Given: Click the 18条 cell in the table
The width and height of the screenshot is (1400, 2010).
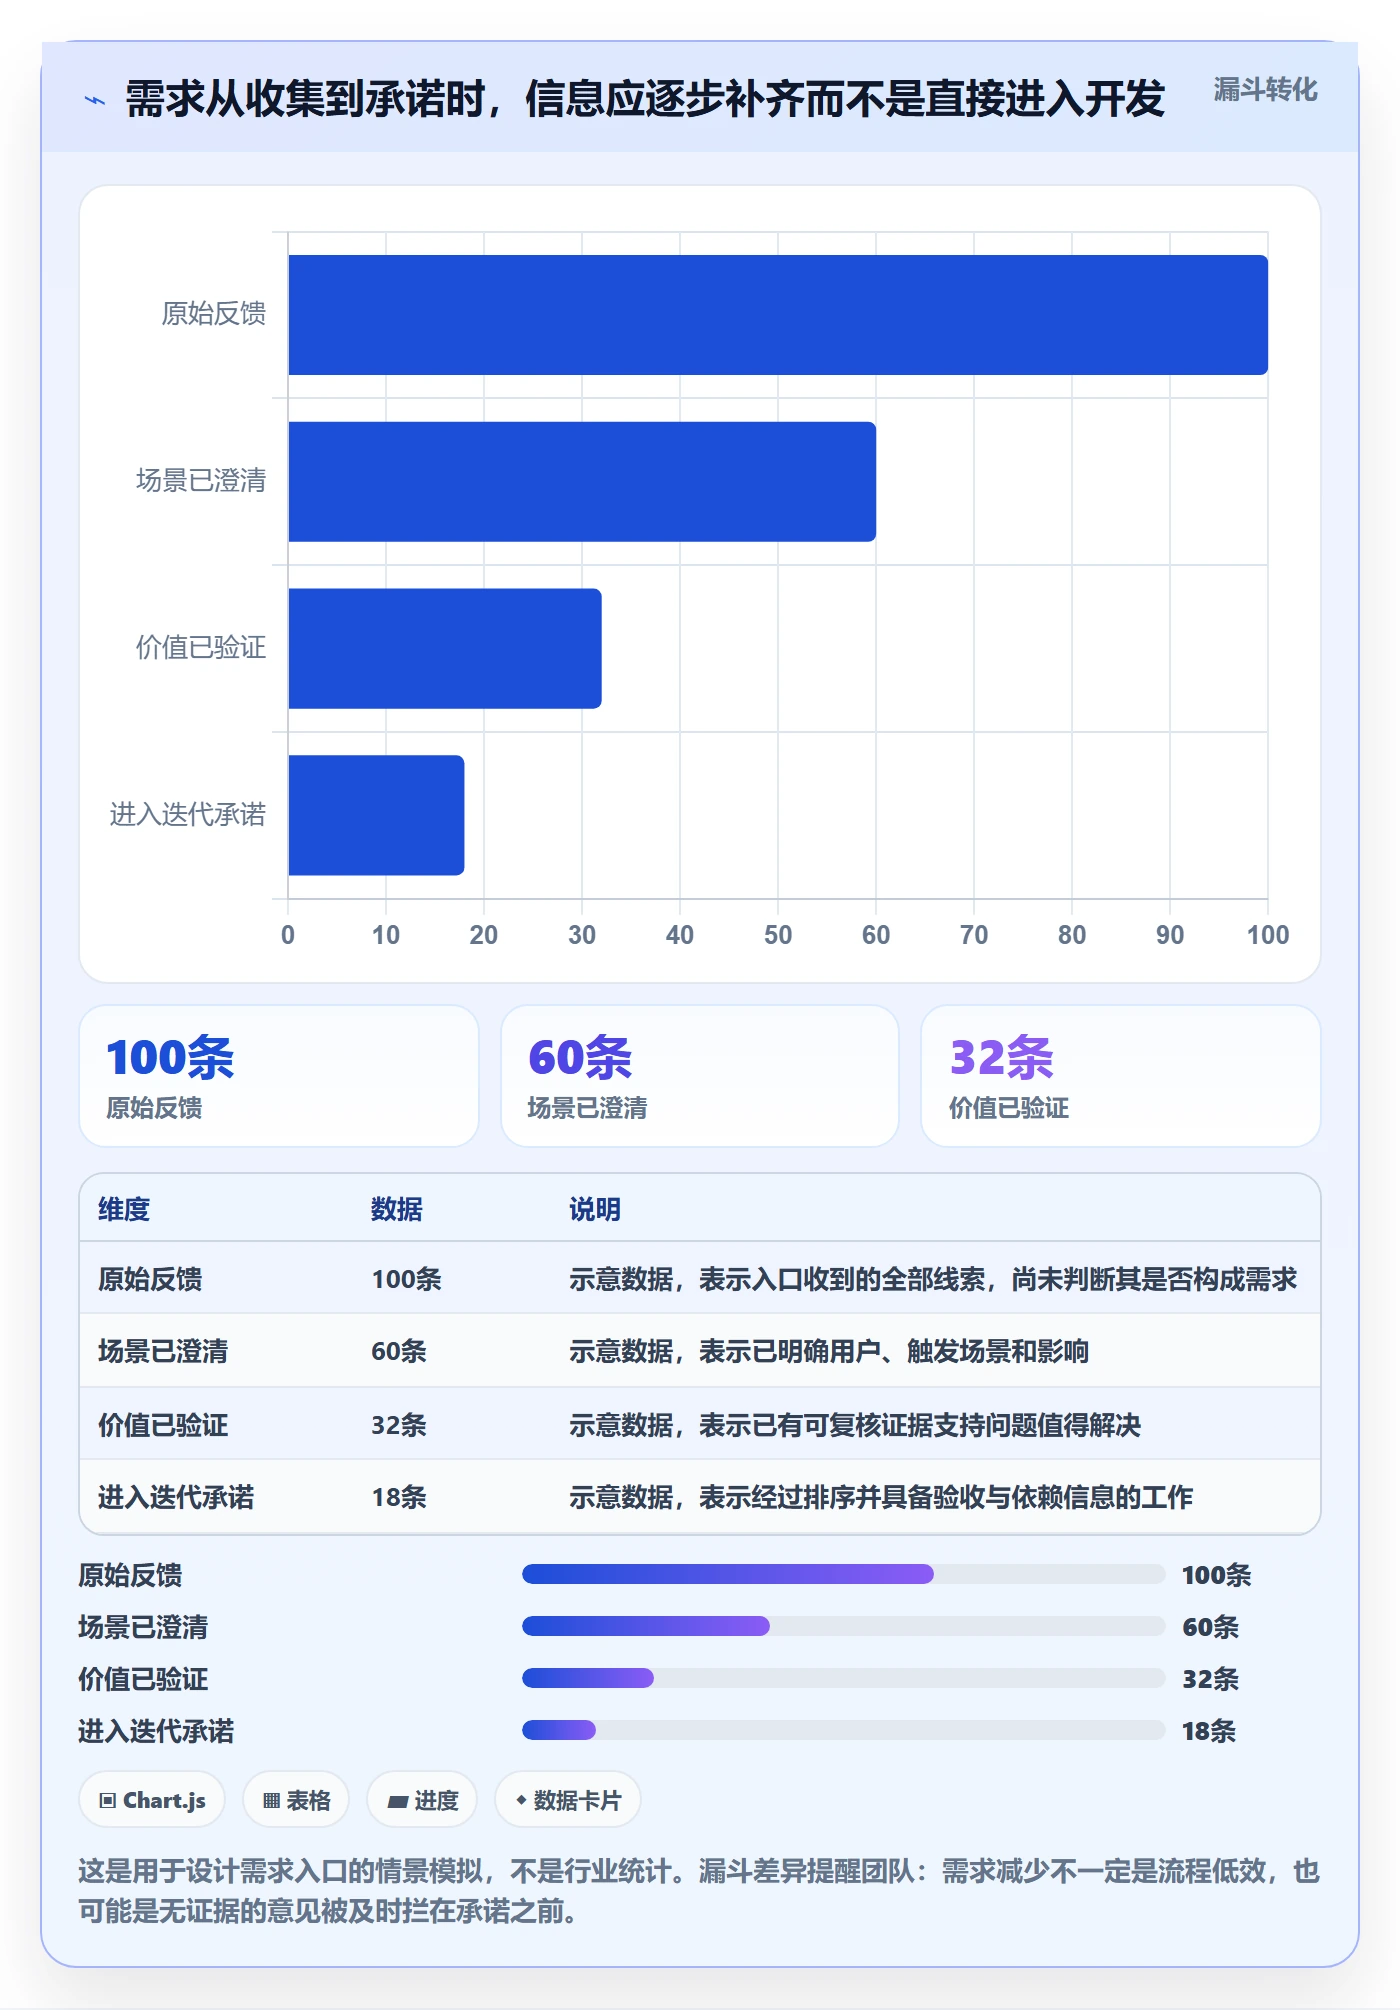Looking at the screenshot, I should click(x=399, y=1497).
